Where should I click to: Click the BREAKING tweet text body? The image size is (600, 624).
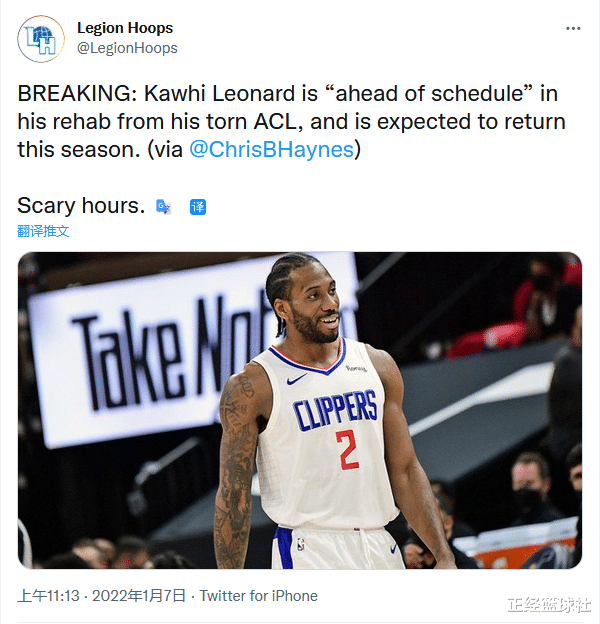[x=290, y=122]
